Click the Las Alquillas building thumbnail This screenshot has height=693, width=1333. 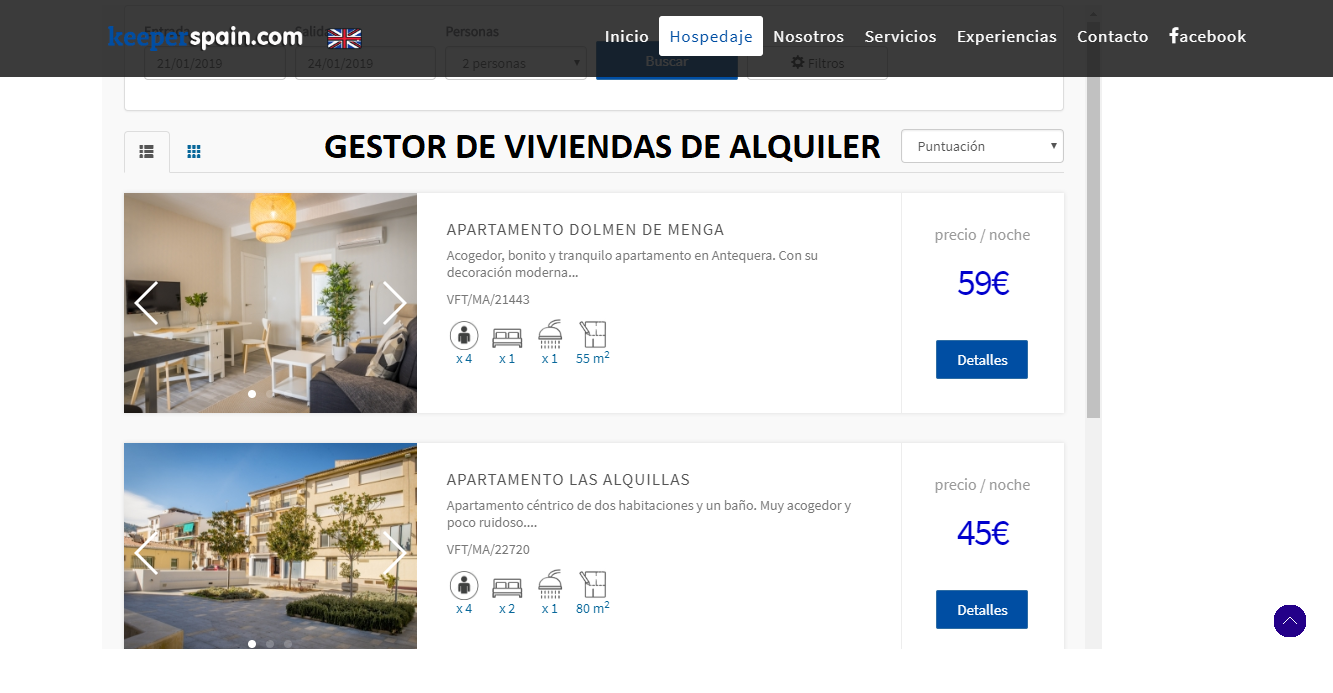point(270,546)
